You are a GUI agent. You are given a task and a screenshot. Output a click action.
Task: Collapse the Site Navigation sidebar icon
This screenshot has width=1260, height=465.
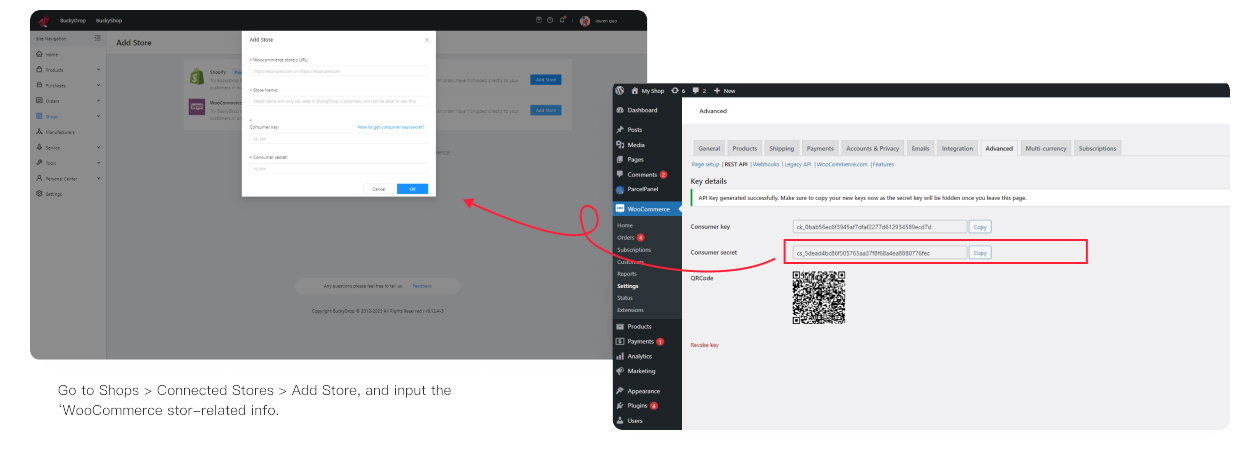(x=98, y=38)
